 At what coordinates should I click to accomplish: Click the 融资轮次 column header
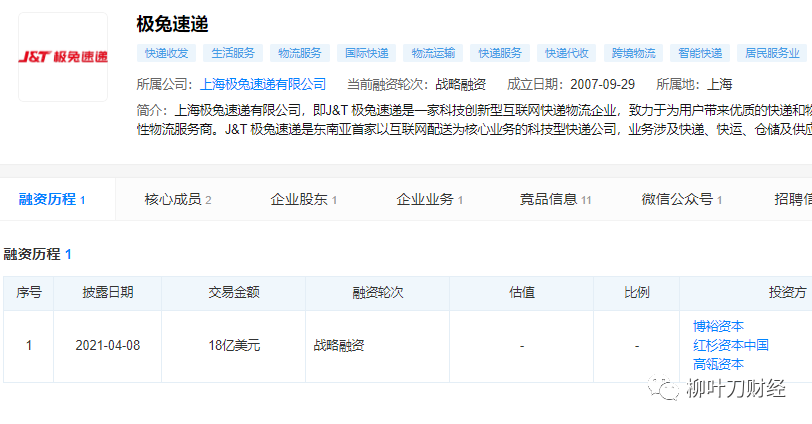point(378,293)
